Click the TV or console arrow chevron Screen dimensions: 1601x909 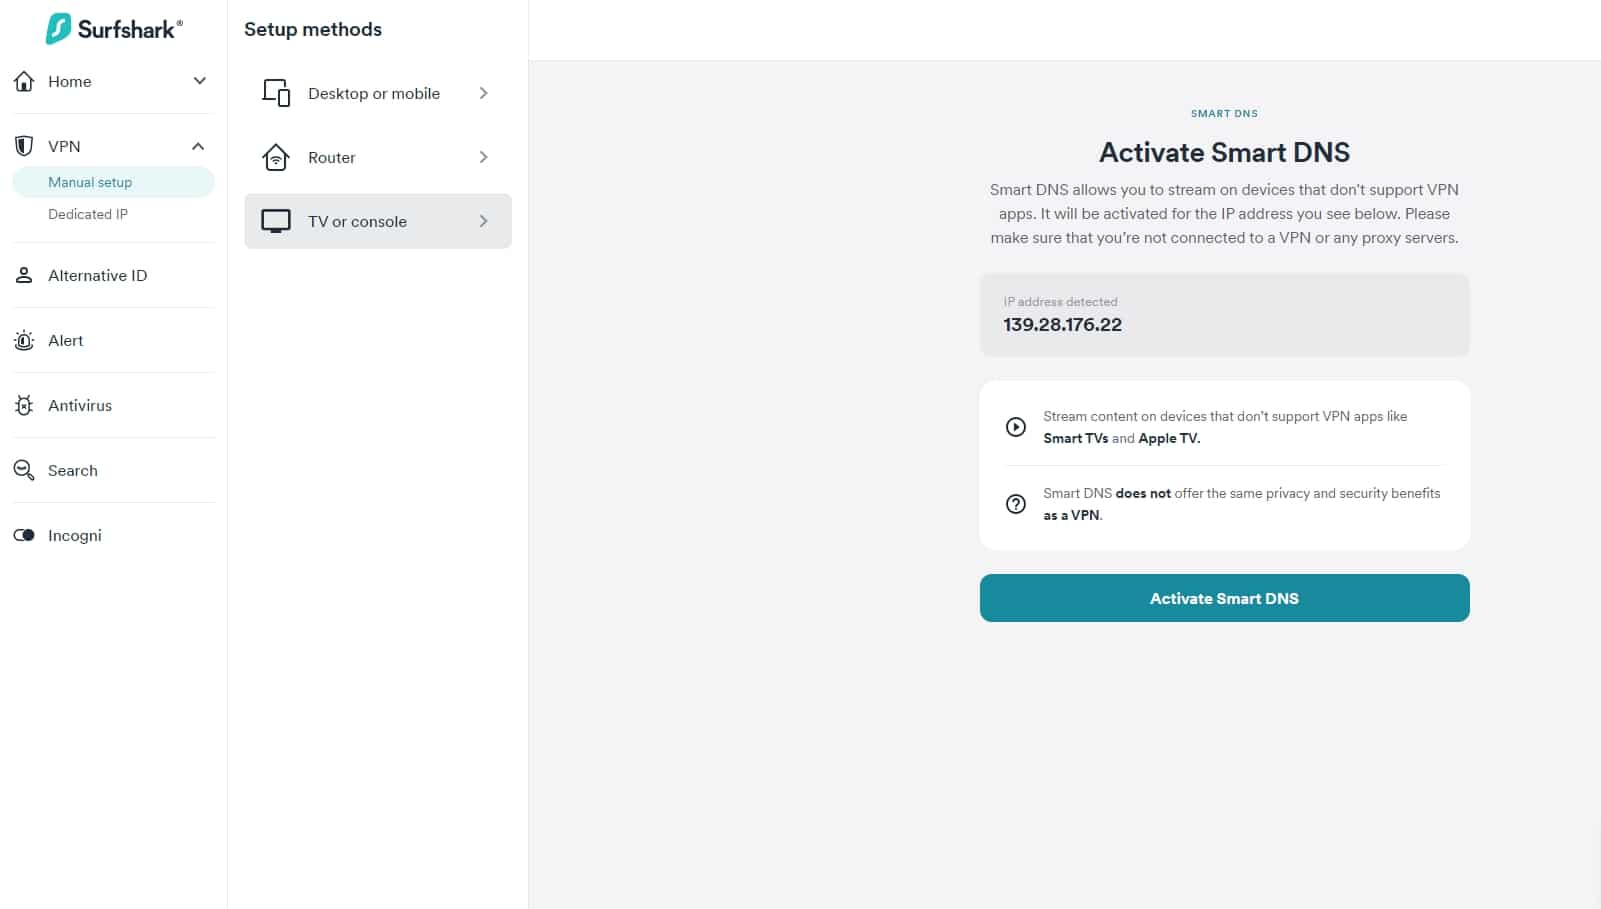[x=483, y=221]
